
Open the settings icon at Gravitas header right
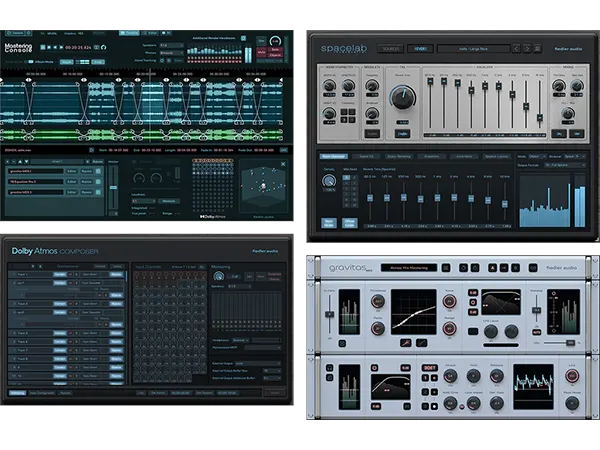(x=533, y=268)
